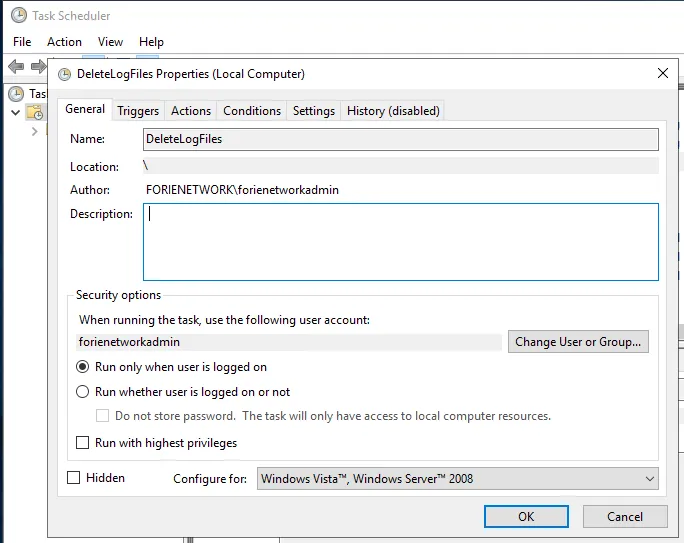Click the DeleteLogFiles Properties dialog clock icon
Image resolution: width=684 pixels, height=543 pixels.
(x=65, y=73)
